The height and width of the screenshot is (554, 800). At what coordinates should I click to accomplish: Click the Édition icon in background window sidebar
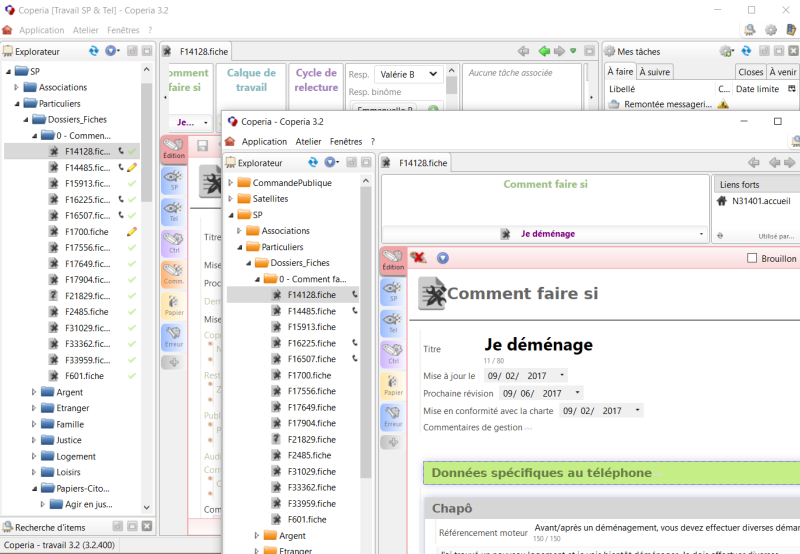174,148
